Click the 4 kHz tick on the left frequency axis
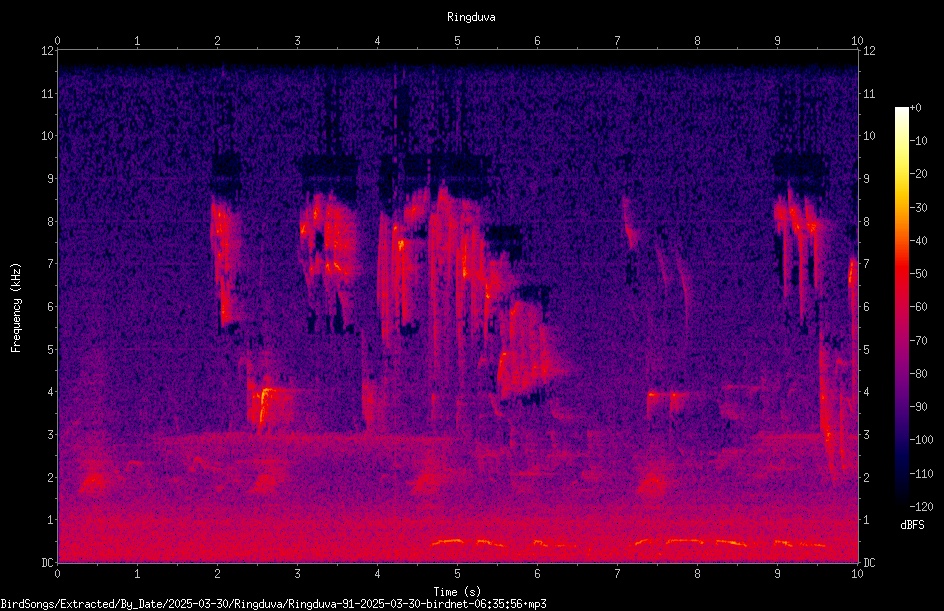The height and width of the screenshot is (611, 944). click(x=50, y=392)
